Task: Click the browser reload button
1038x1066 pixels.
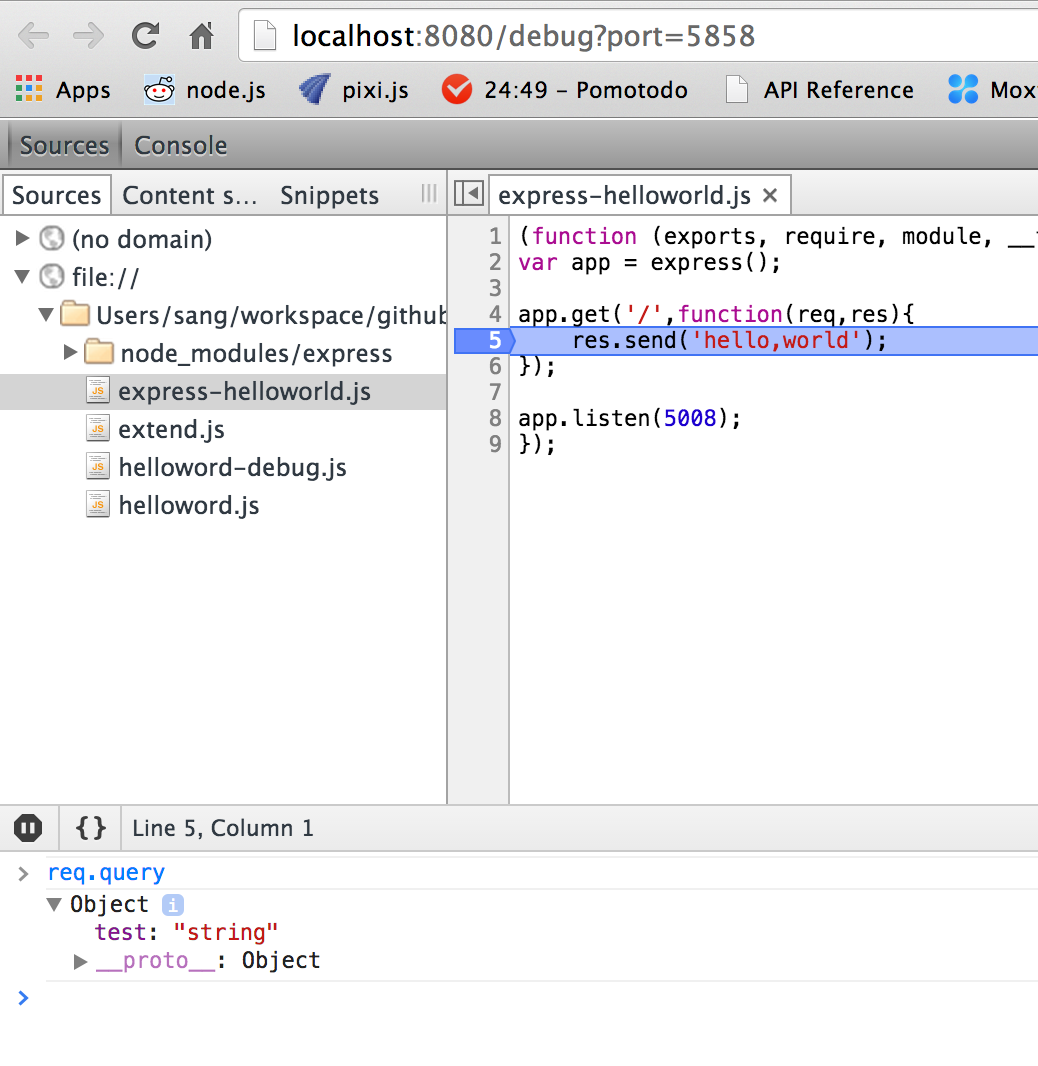Action: click(x=146, y=37)
